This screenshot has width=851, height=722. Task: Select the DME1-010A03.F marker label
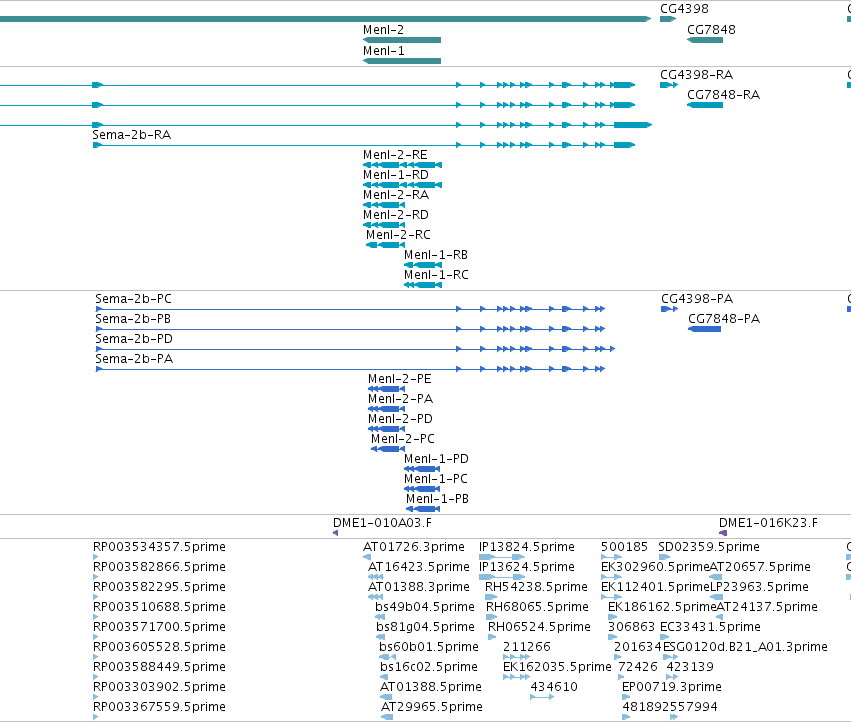point(382,523)
